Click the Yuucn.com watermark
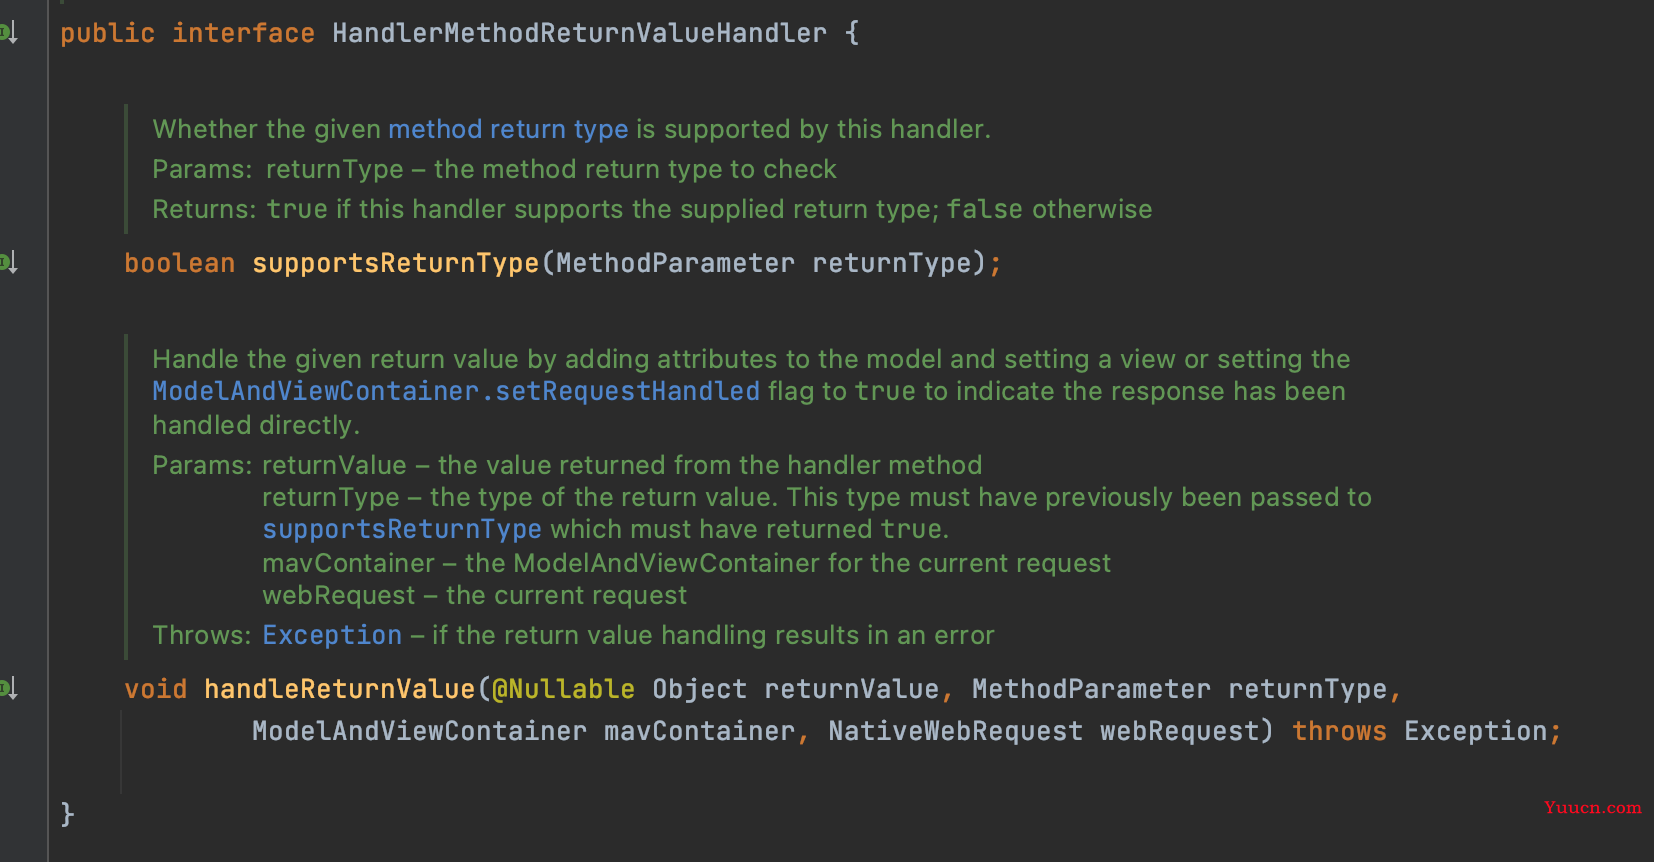Screen dimensions: 1654x862 1592,808
